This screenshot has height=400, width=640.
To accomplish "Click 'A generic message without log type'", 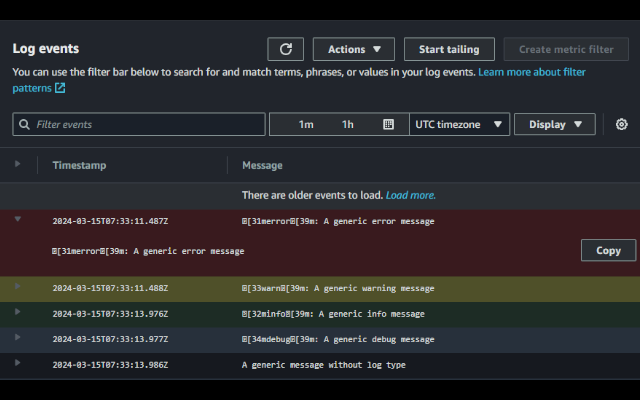I will point(324,365).
